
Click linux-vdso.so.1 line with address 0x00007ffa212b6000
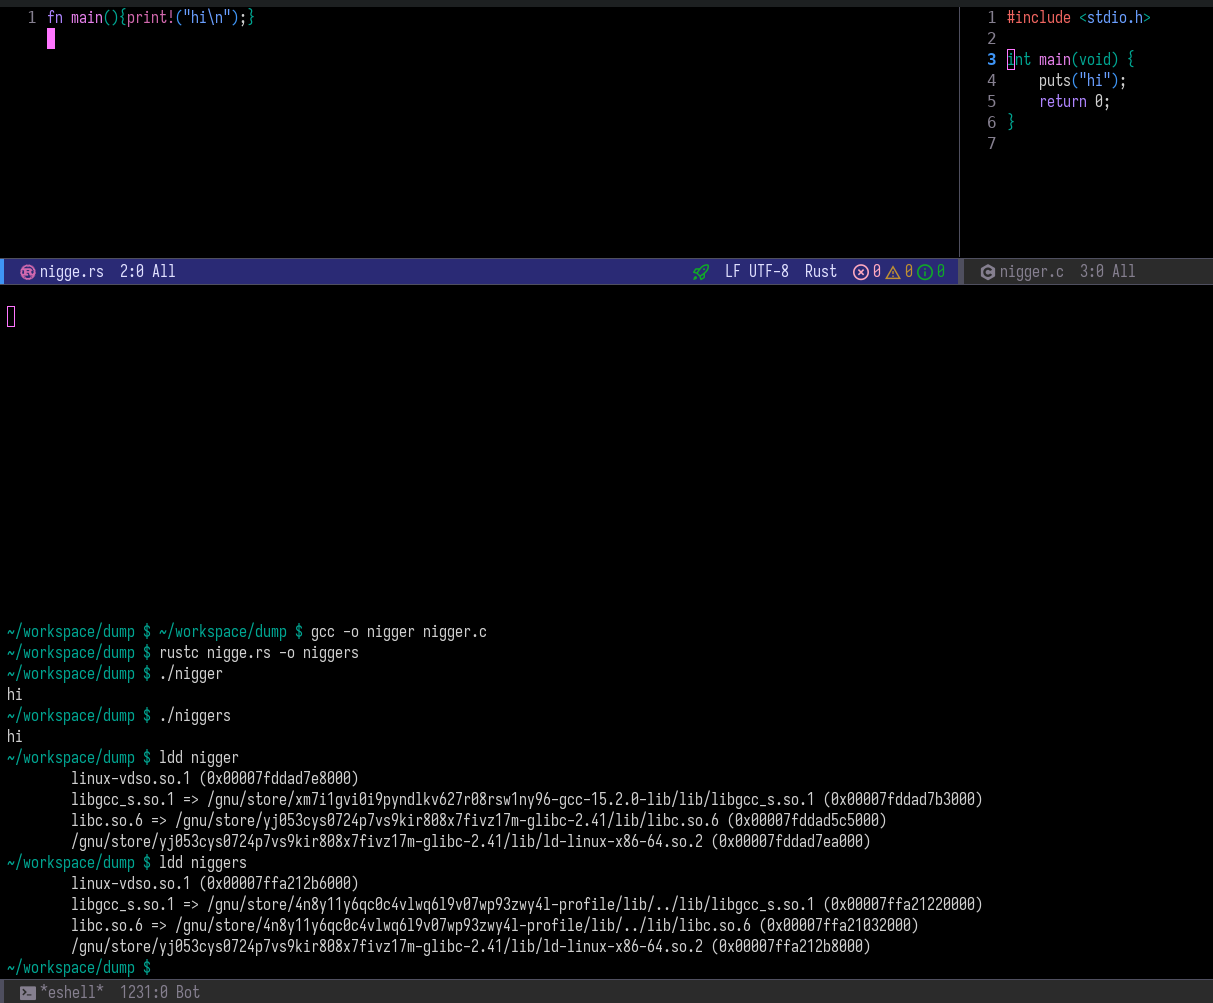click(x=215, y=884)
